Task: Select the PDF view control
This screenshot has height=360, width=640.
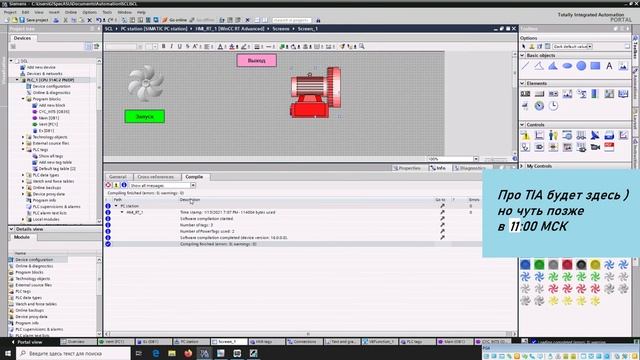Action: 609,147
